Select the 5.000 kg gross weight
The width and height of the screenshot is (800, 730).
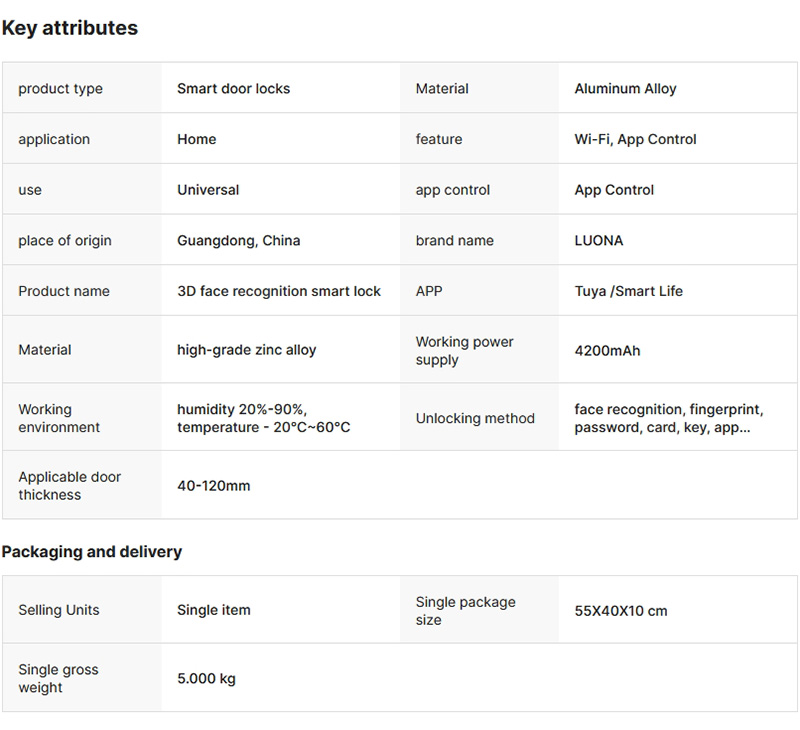206,679
